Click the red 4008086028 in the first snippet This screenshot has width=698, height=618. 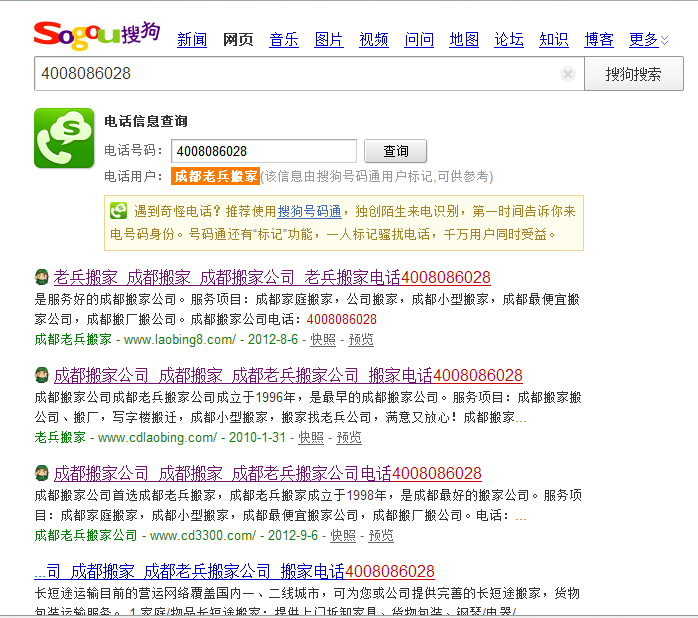click(x=341, y=320)
